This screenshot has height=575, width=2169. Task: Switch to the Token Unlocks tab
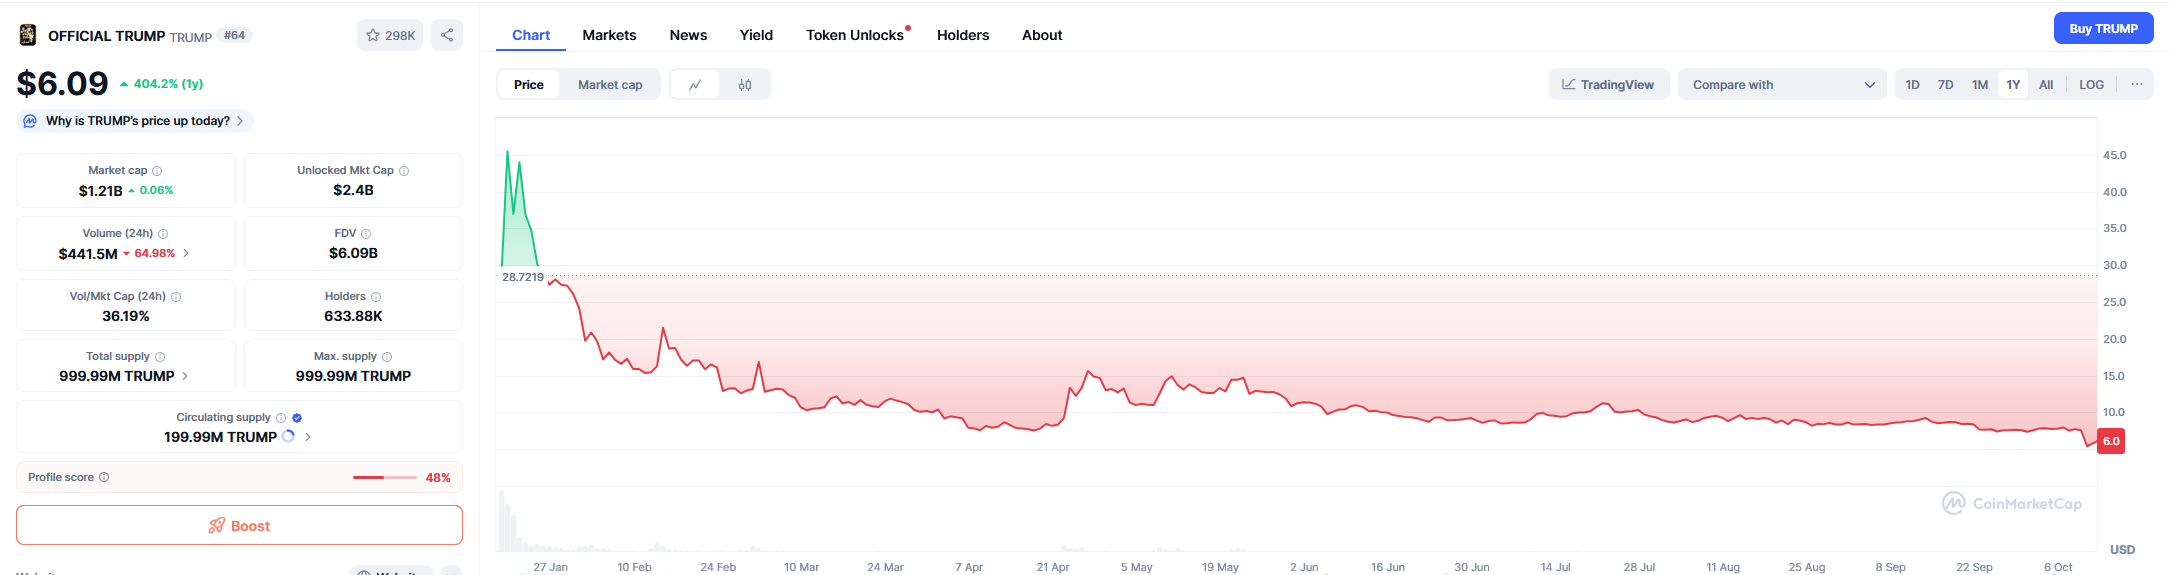point(855,35)
